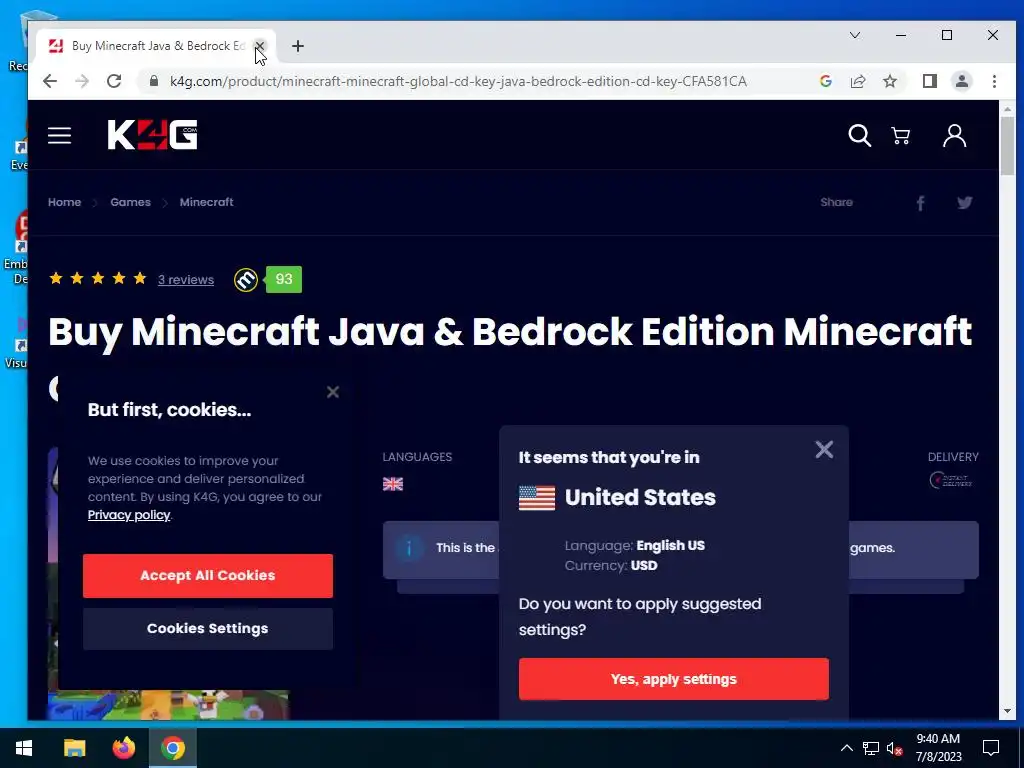1024x768 pixels.
Task: Click the address bar URL
Action: [x=458, y=81]
